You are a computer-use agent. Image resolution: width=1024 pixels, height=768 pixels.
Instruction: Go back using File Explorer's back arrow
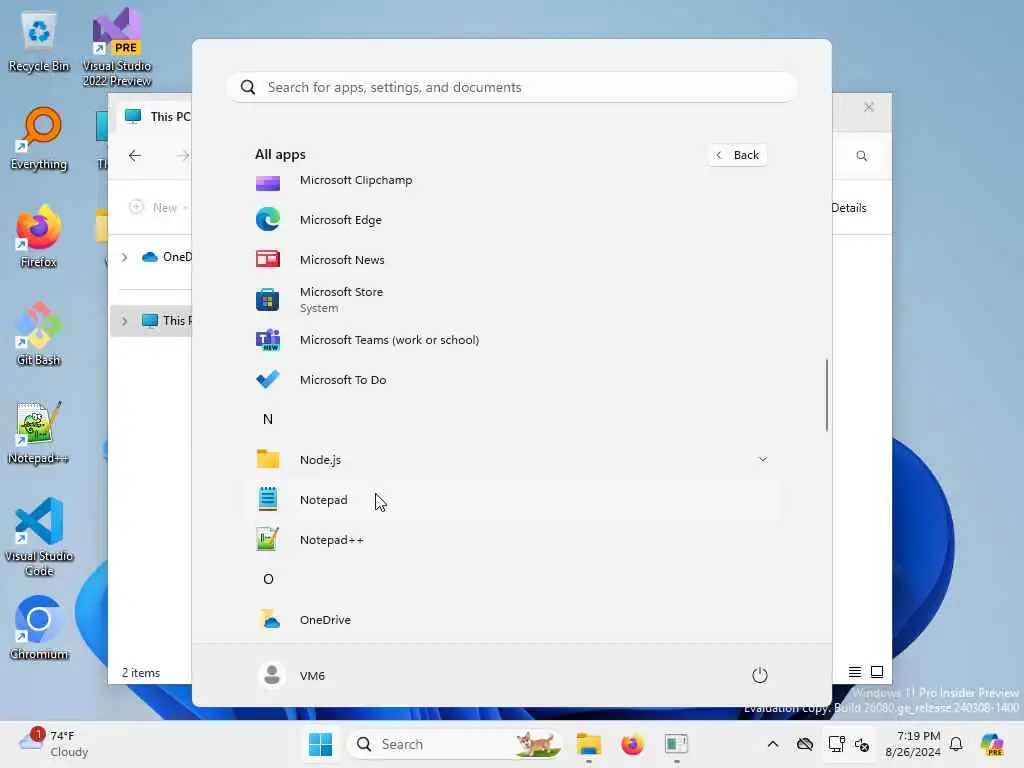click(135, 155)
